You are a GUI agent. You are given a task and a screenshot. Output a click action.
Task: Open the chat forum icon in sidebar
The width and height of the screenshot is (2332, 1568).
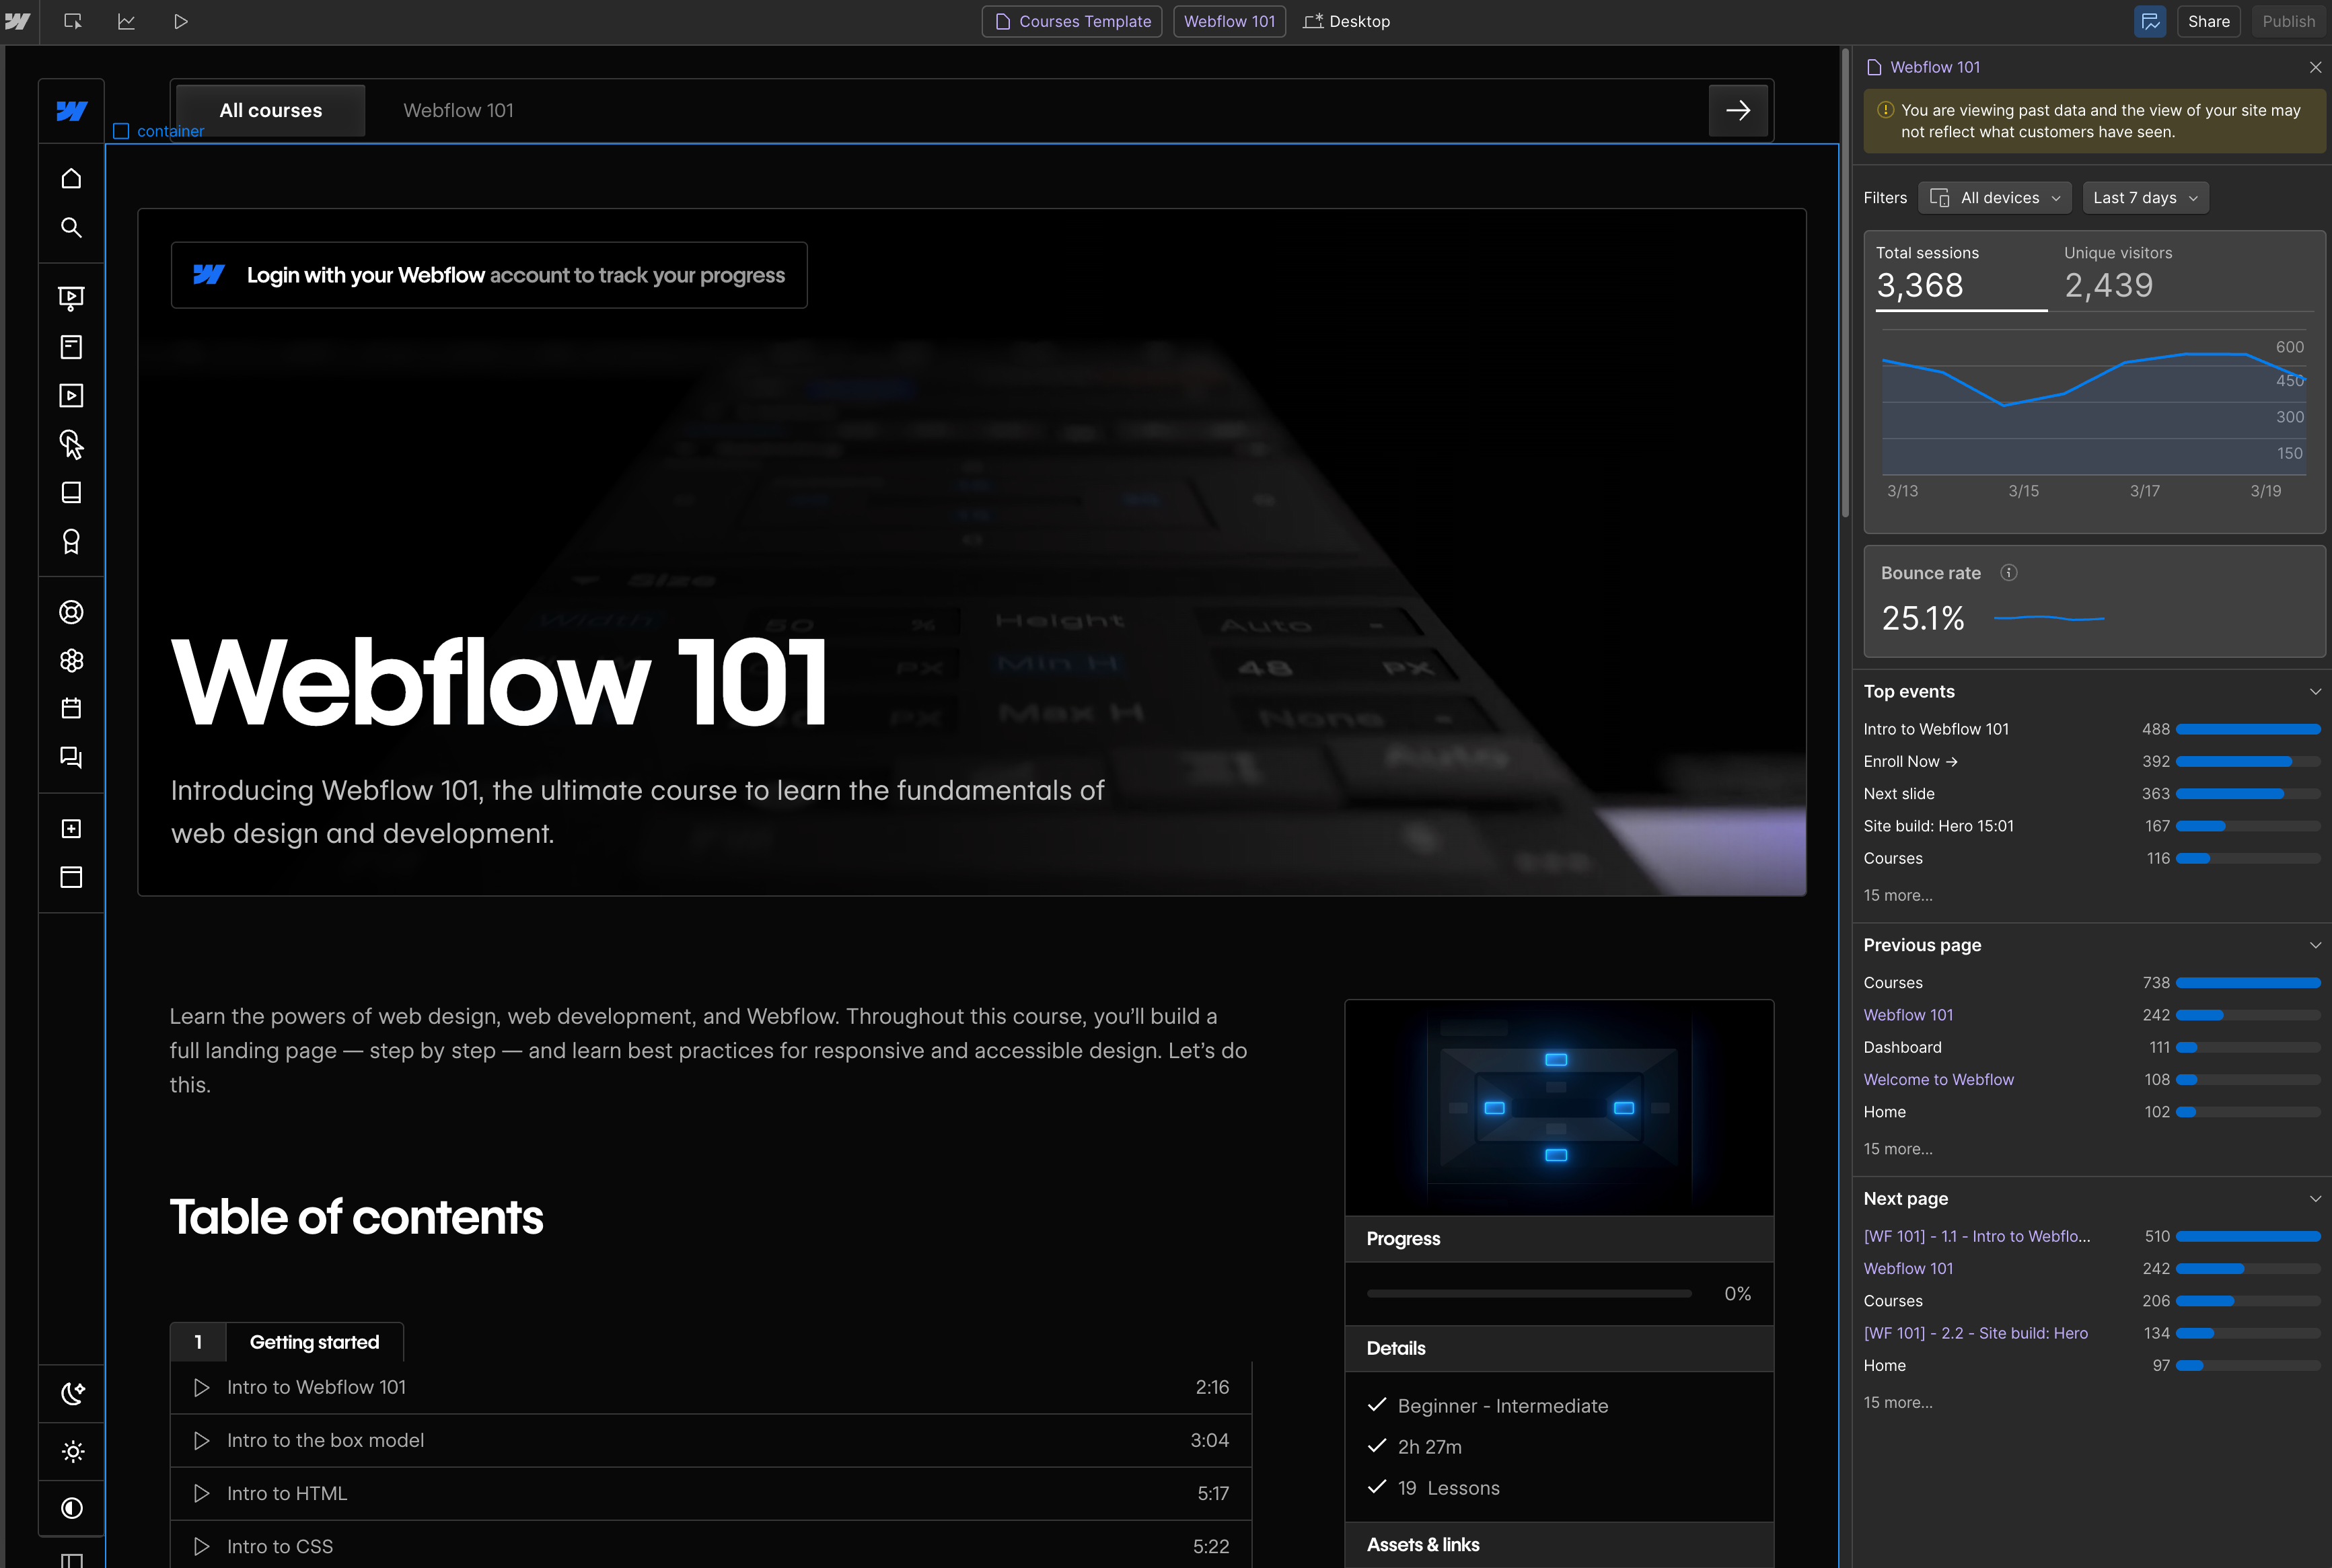pos(71,757)
